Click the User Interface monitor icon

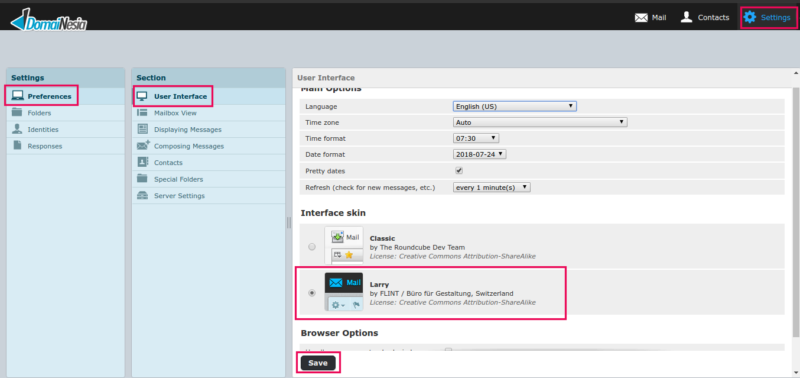(x=142, y=96)
